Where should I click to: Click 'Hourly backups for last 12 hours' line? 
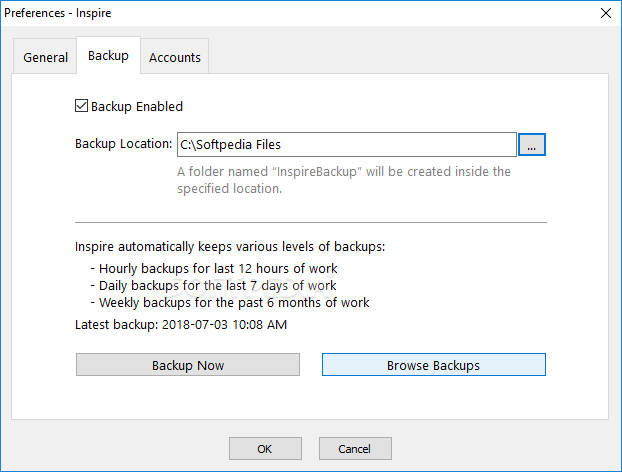[x=213, y=269]
